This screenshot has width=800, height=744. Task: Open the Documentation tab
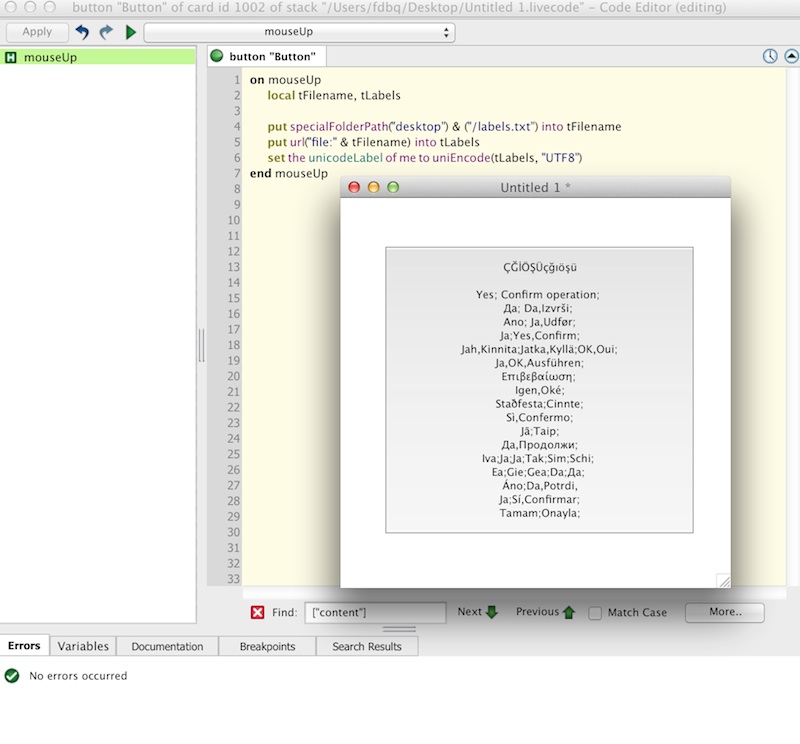click(x=167, y=646)
